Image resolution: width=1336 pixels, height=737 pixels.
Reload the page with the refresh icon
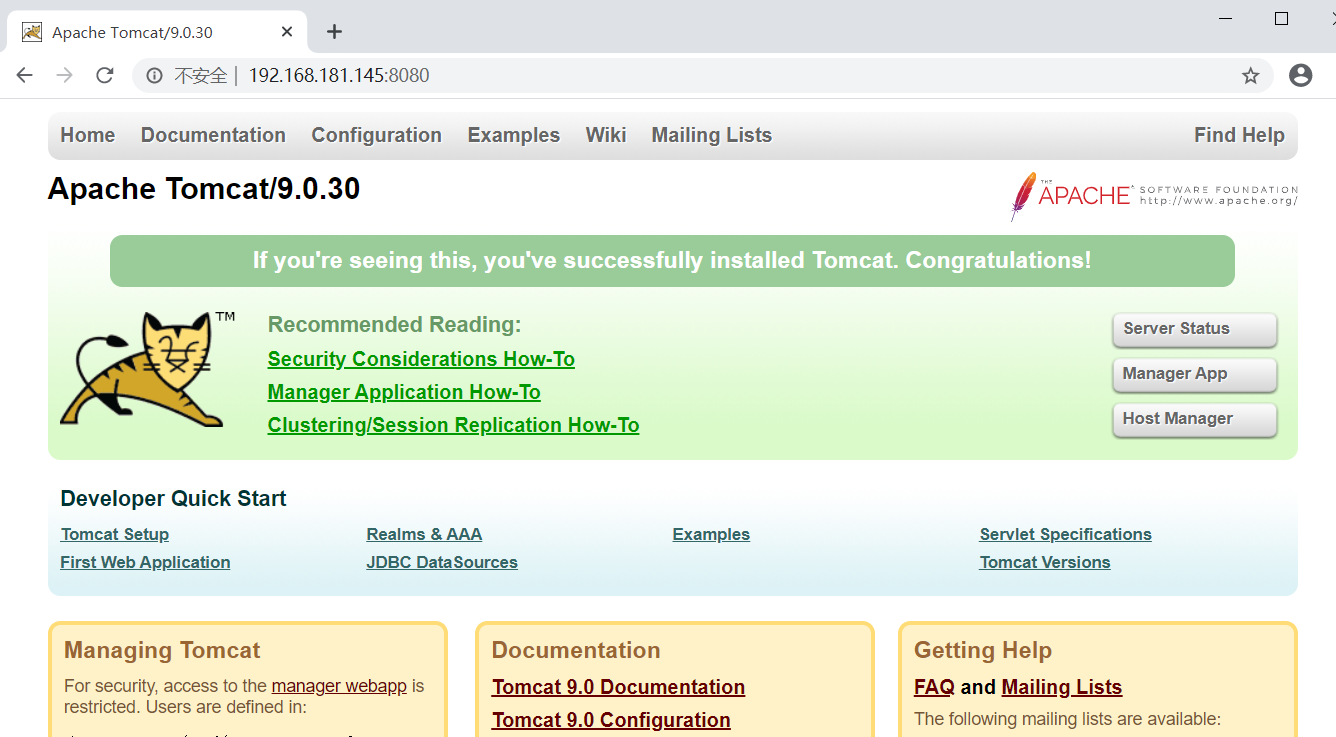coord(105,75)
